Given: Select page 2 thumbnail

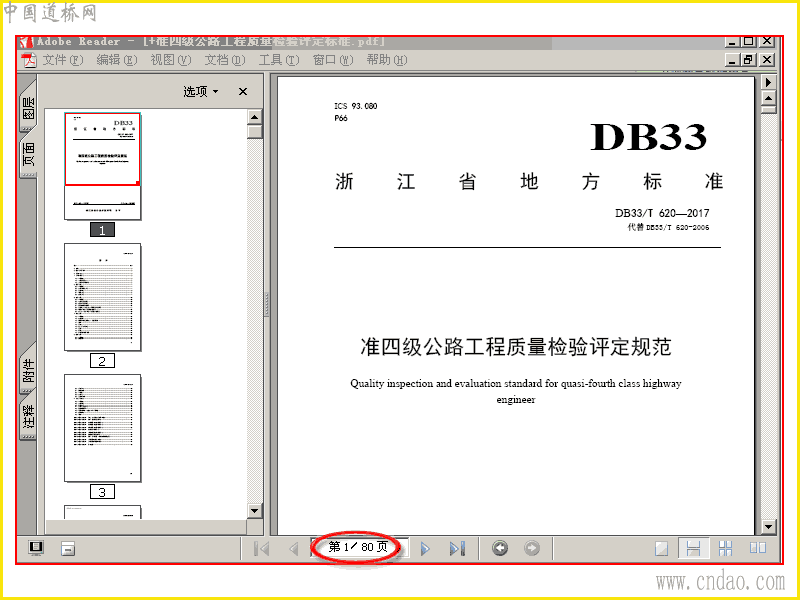Looking at the screenshot, I should 103,297.
